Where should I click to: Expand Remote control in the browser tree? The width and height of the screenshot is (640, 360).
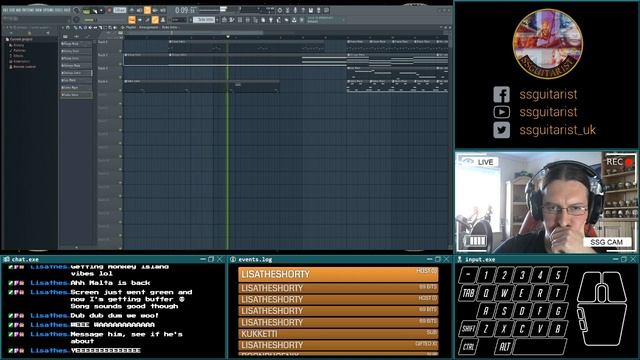pyautogui.click(x=22, y=67)
